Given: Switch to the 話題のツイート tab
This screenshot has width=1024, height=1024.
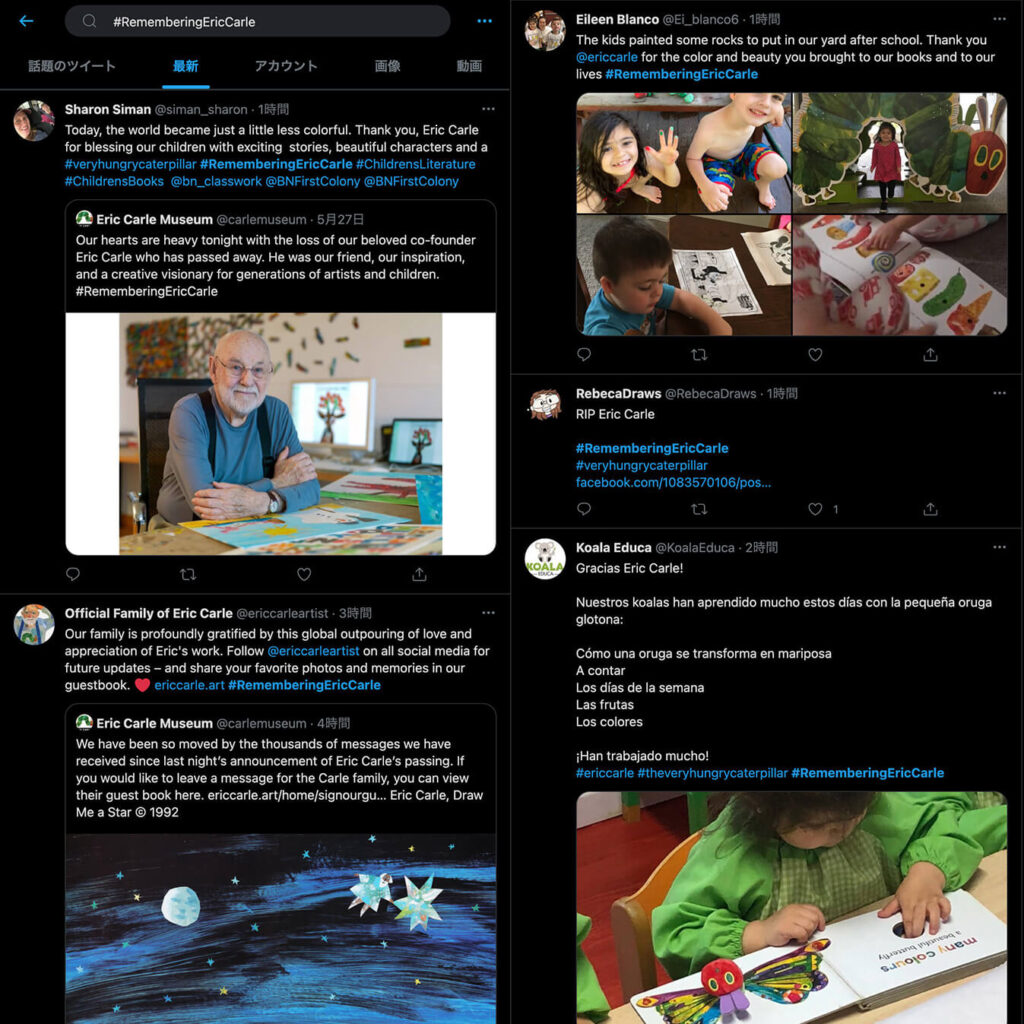Looking at the screenshot, I should 72,66.
